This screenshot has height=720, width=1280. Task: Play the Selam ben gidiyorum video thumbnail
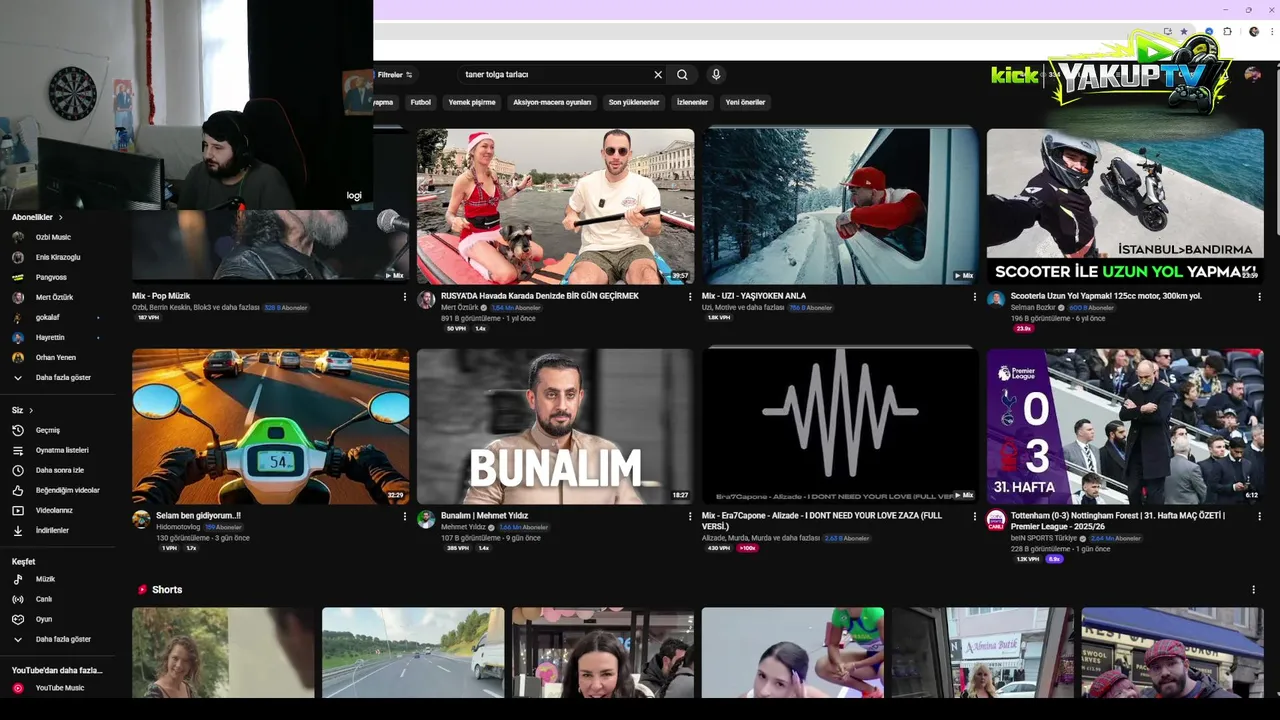pyautogui.click(x=270, y=426)
